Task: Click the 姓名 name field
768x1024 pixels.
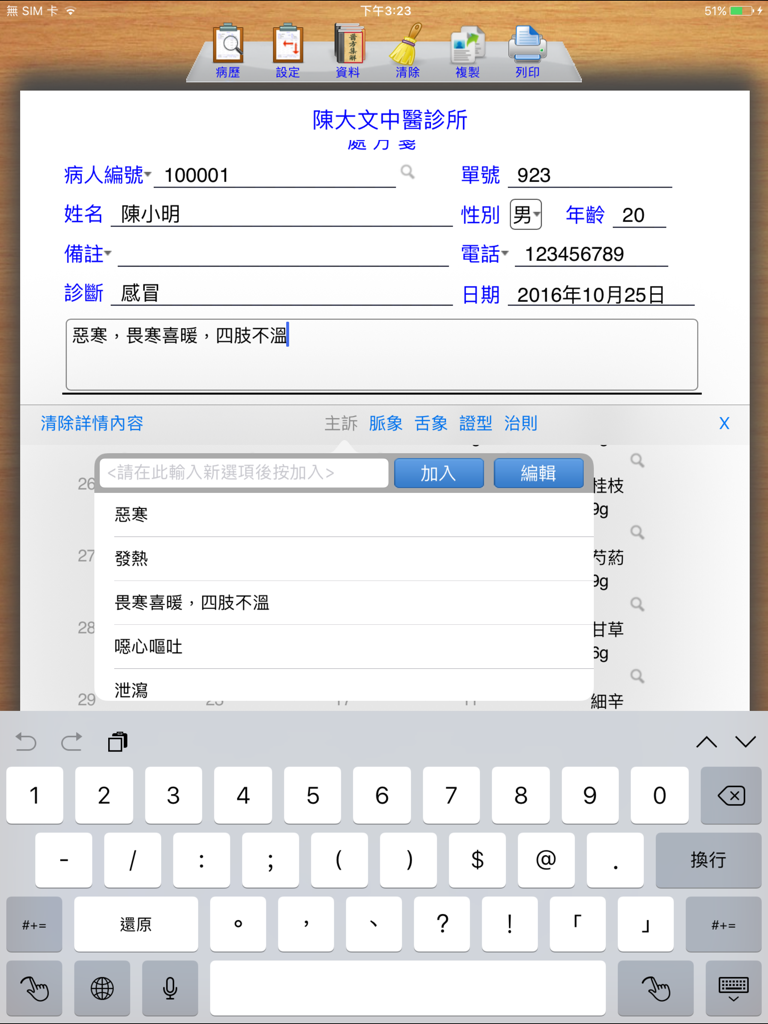Action: [x=281, y=214]
